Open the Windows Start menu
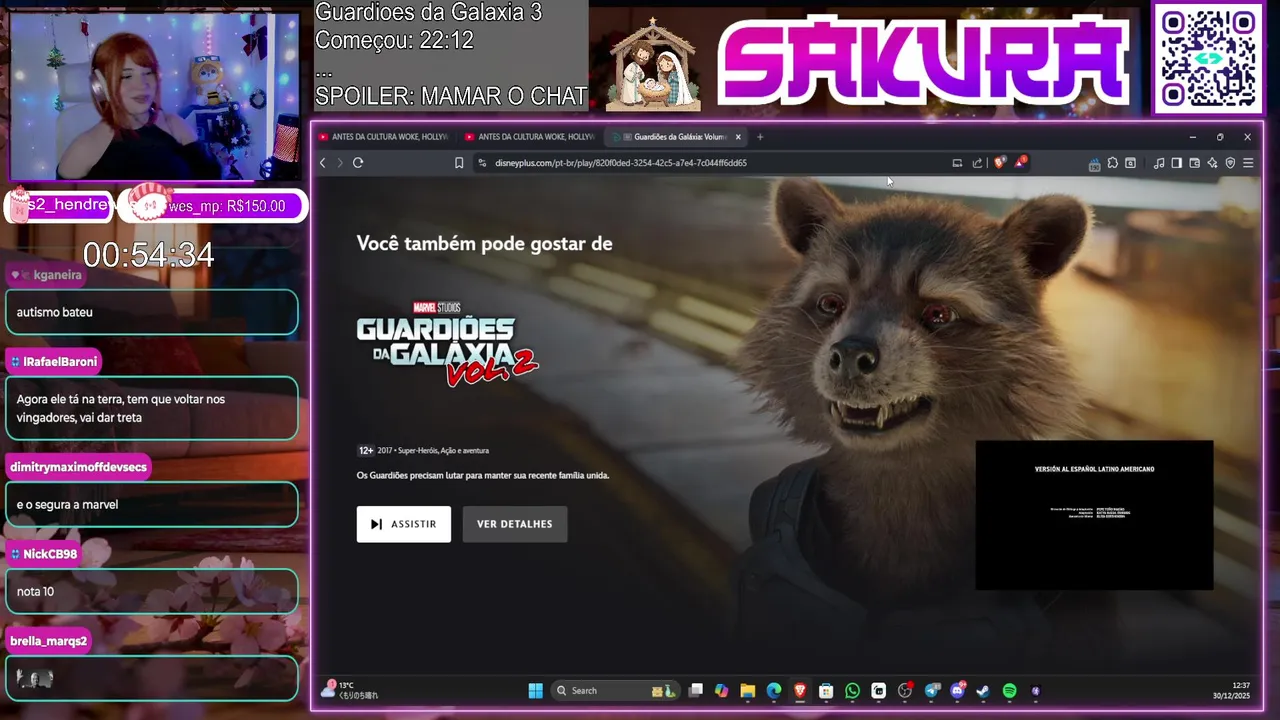Viewport: 1280px width, 720px height. (x=535, y=691)
